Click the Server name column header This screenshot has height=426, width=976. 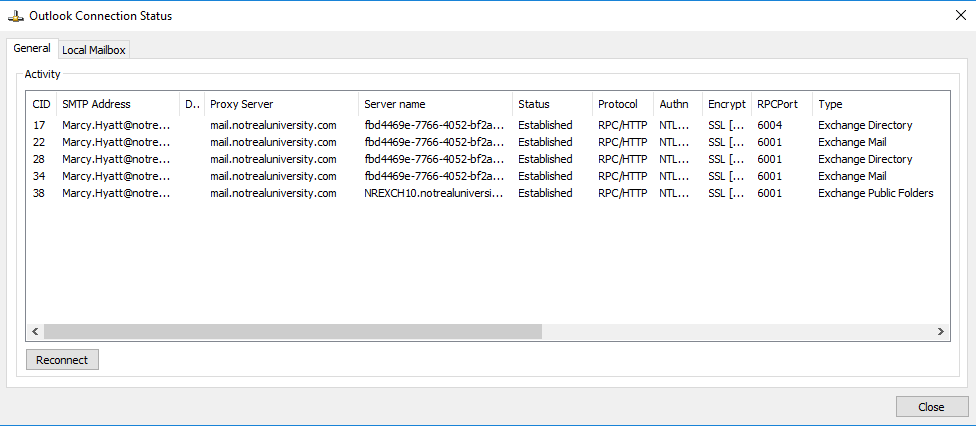(436, 104)
